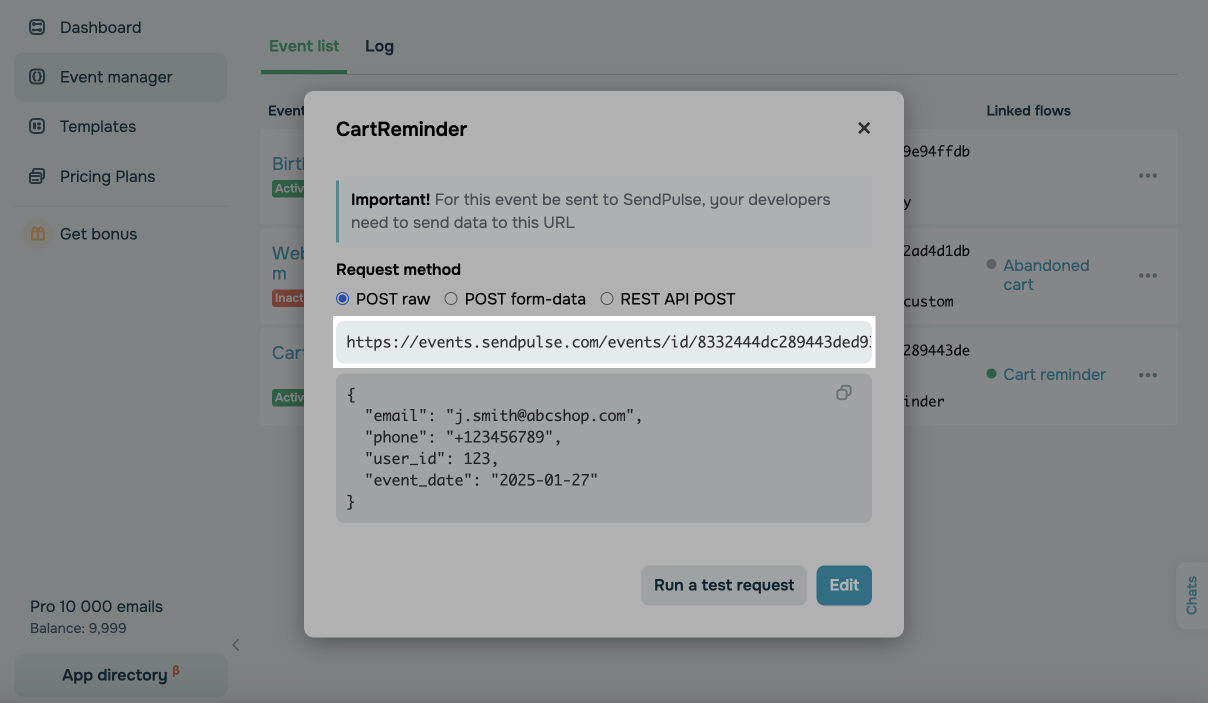Click the Get bonus gift icon
The image size is (1208, 703).
[x=37, y=234]
